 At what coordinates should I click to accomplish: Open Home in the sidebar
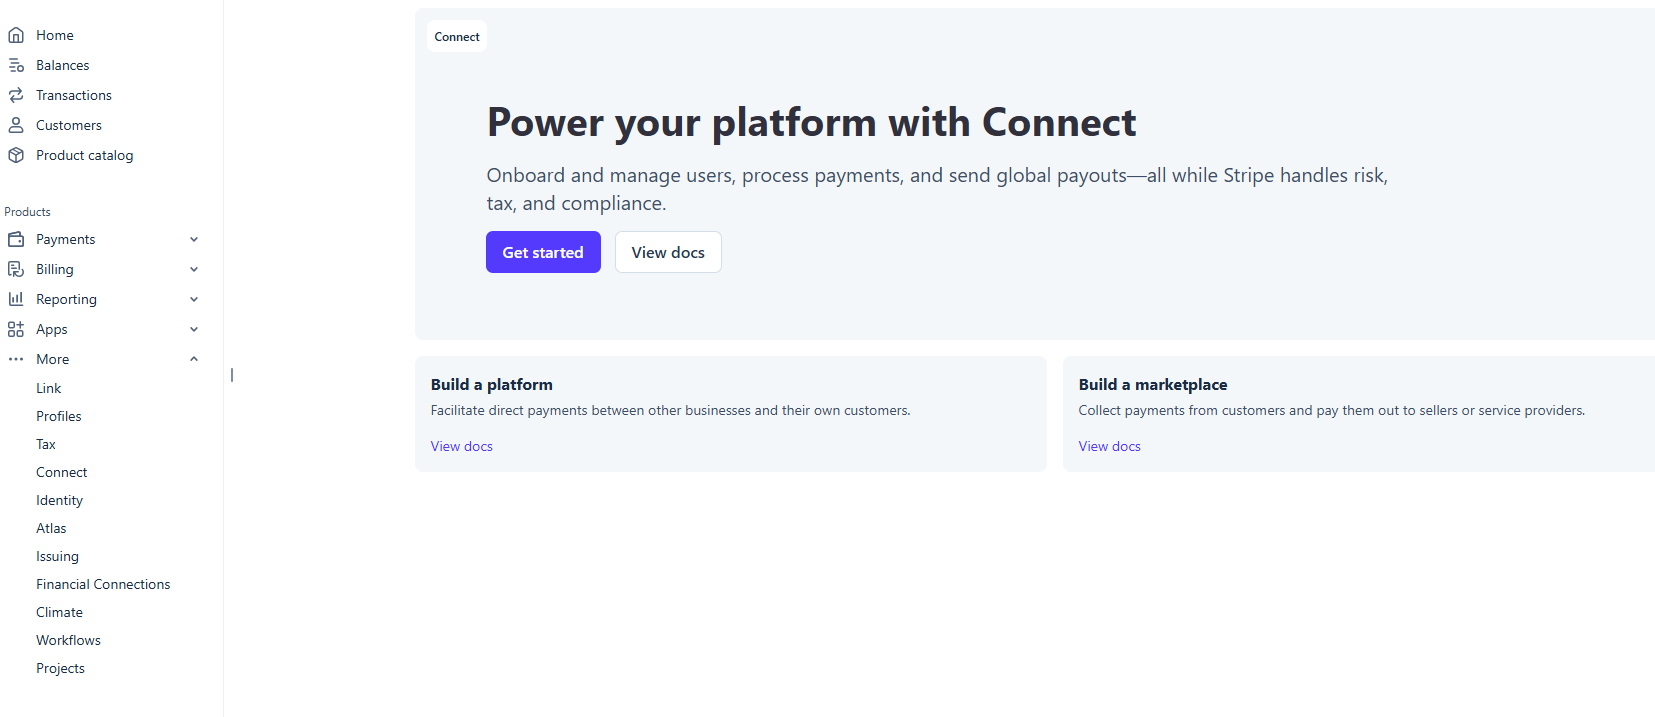tap(55, 35)
